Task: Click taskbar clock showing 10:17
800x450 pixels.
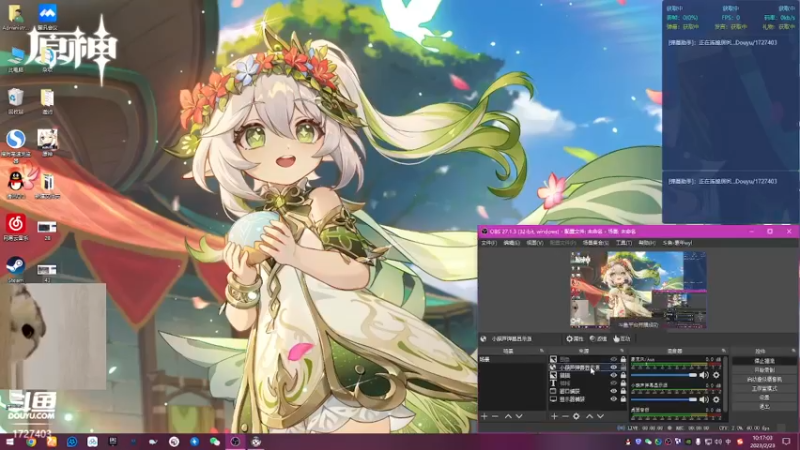Action: pos(762,442)
